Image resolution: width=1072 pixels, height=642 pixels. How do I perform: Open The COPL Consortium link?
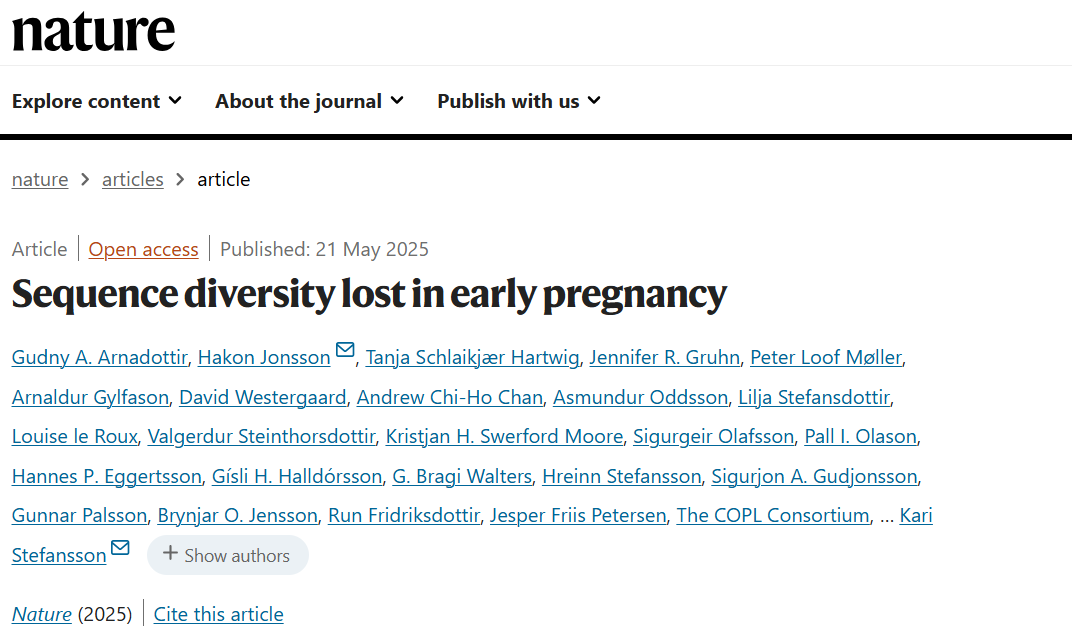[773, 515]
